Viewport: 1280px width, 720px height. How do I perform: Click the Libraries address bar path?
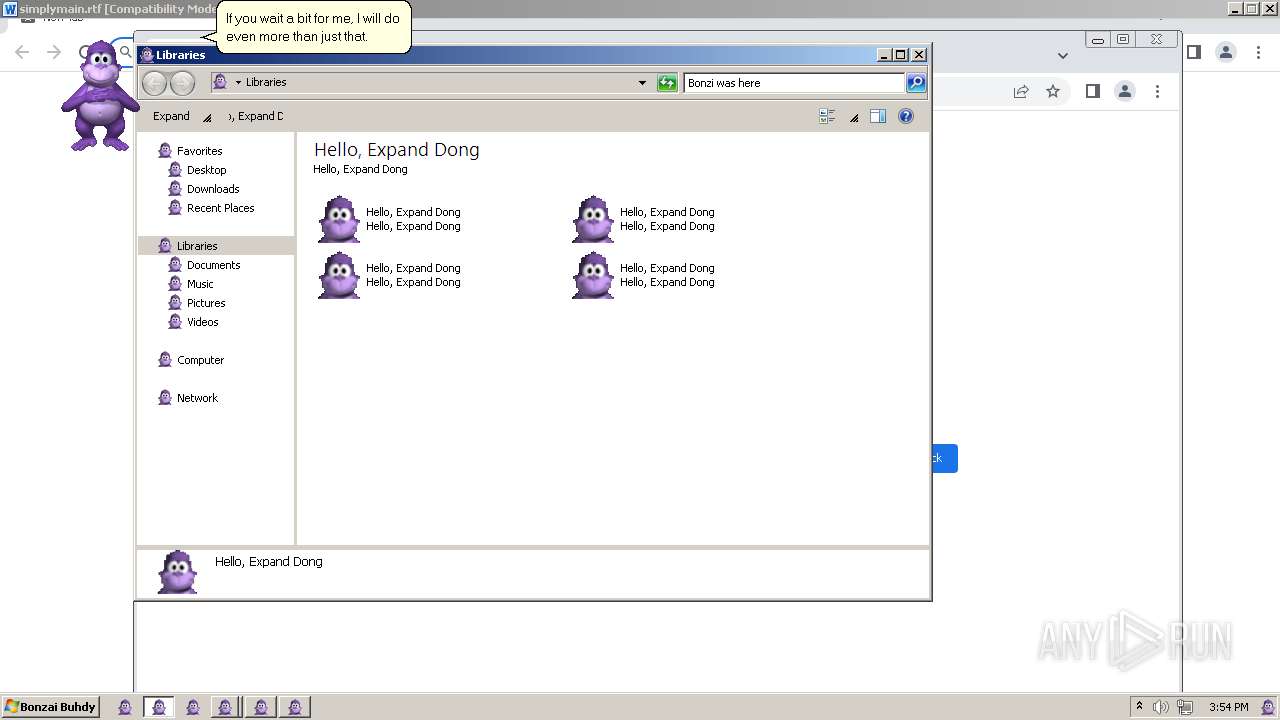(266, 82)
